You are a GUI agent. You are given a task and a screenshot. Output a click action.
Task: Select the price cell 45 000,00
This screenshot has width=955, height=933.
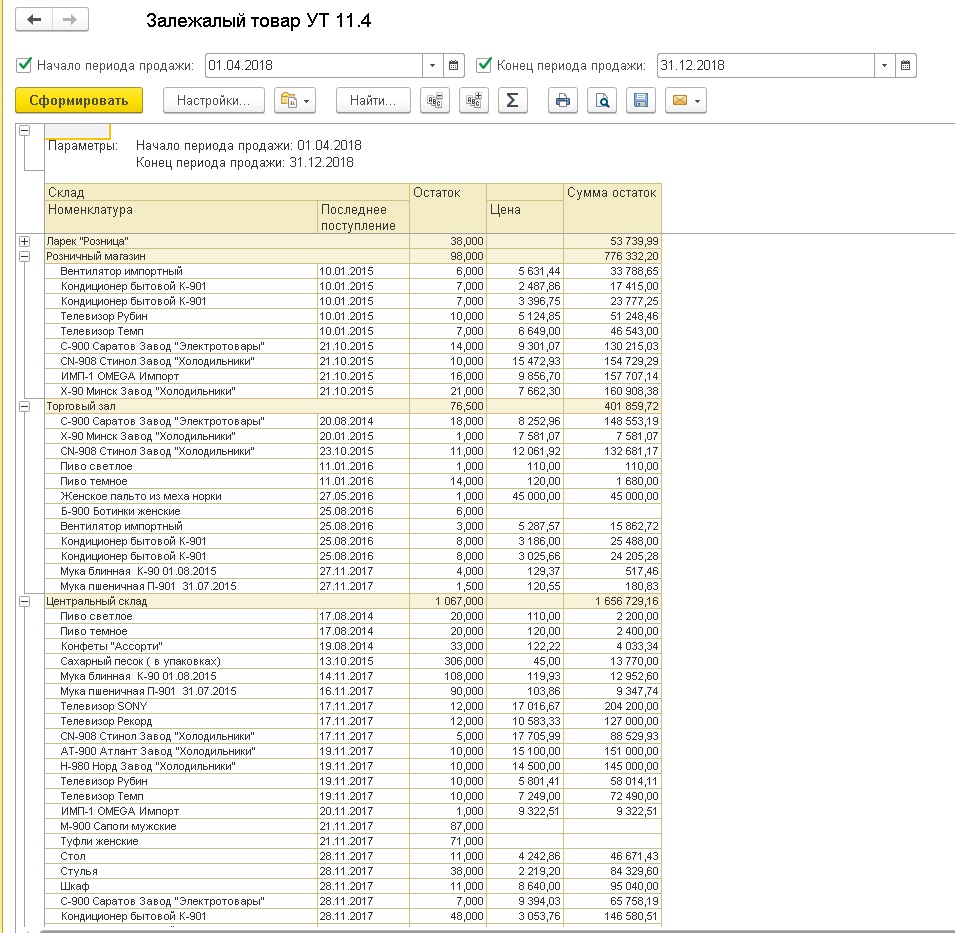[x=524, y=496]
